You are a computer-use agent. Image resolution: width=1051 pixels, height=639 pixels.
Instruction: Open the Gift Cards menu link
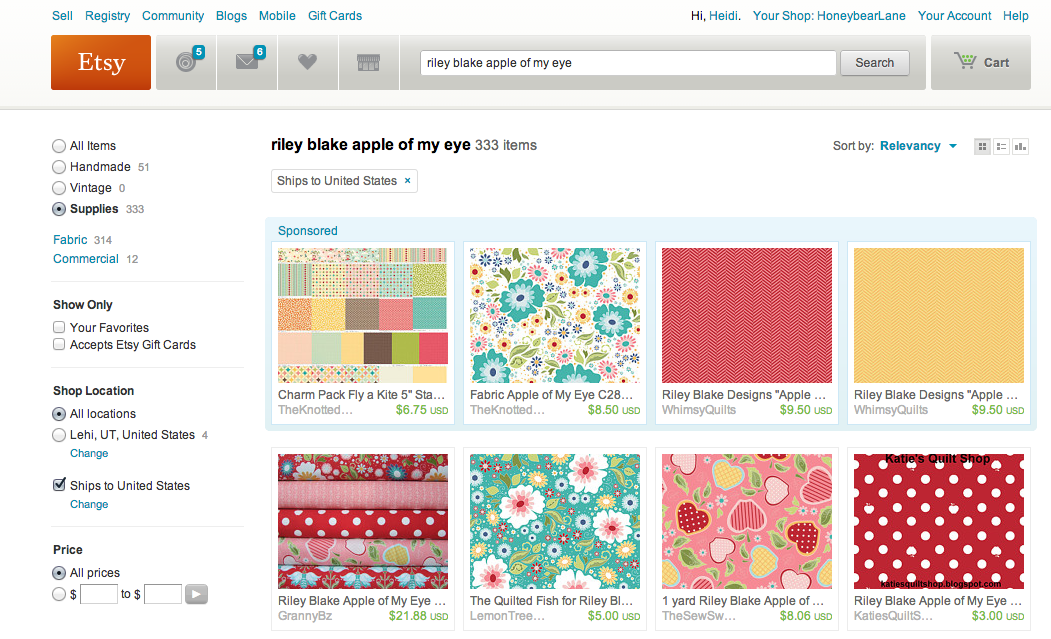coord(334,15)
